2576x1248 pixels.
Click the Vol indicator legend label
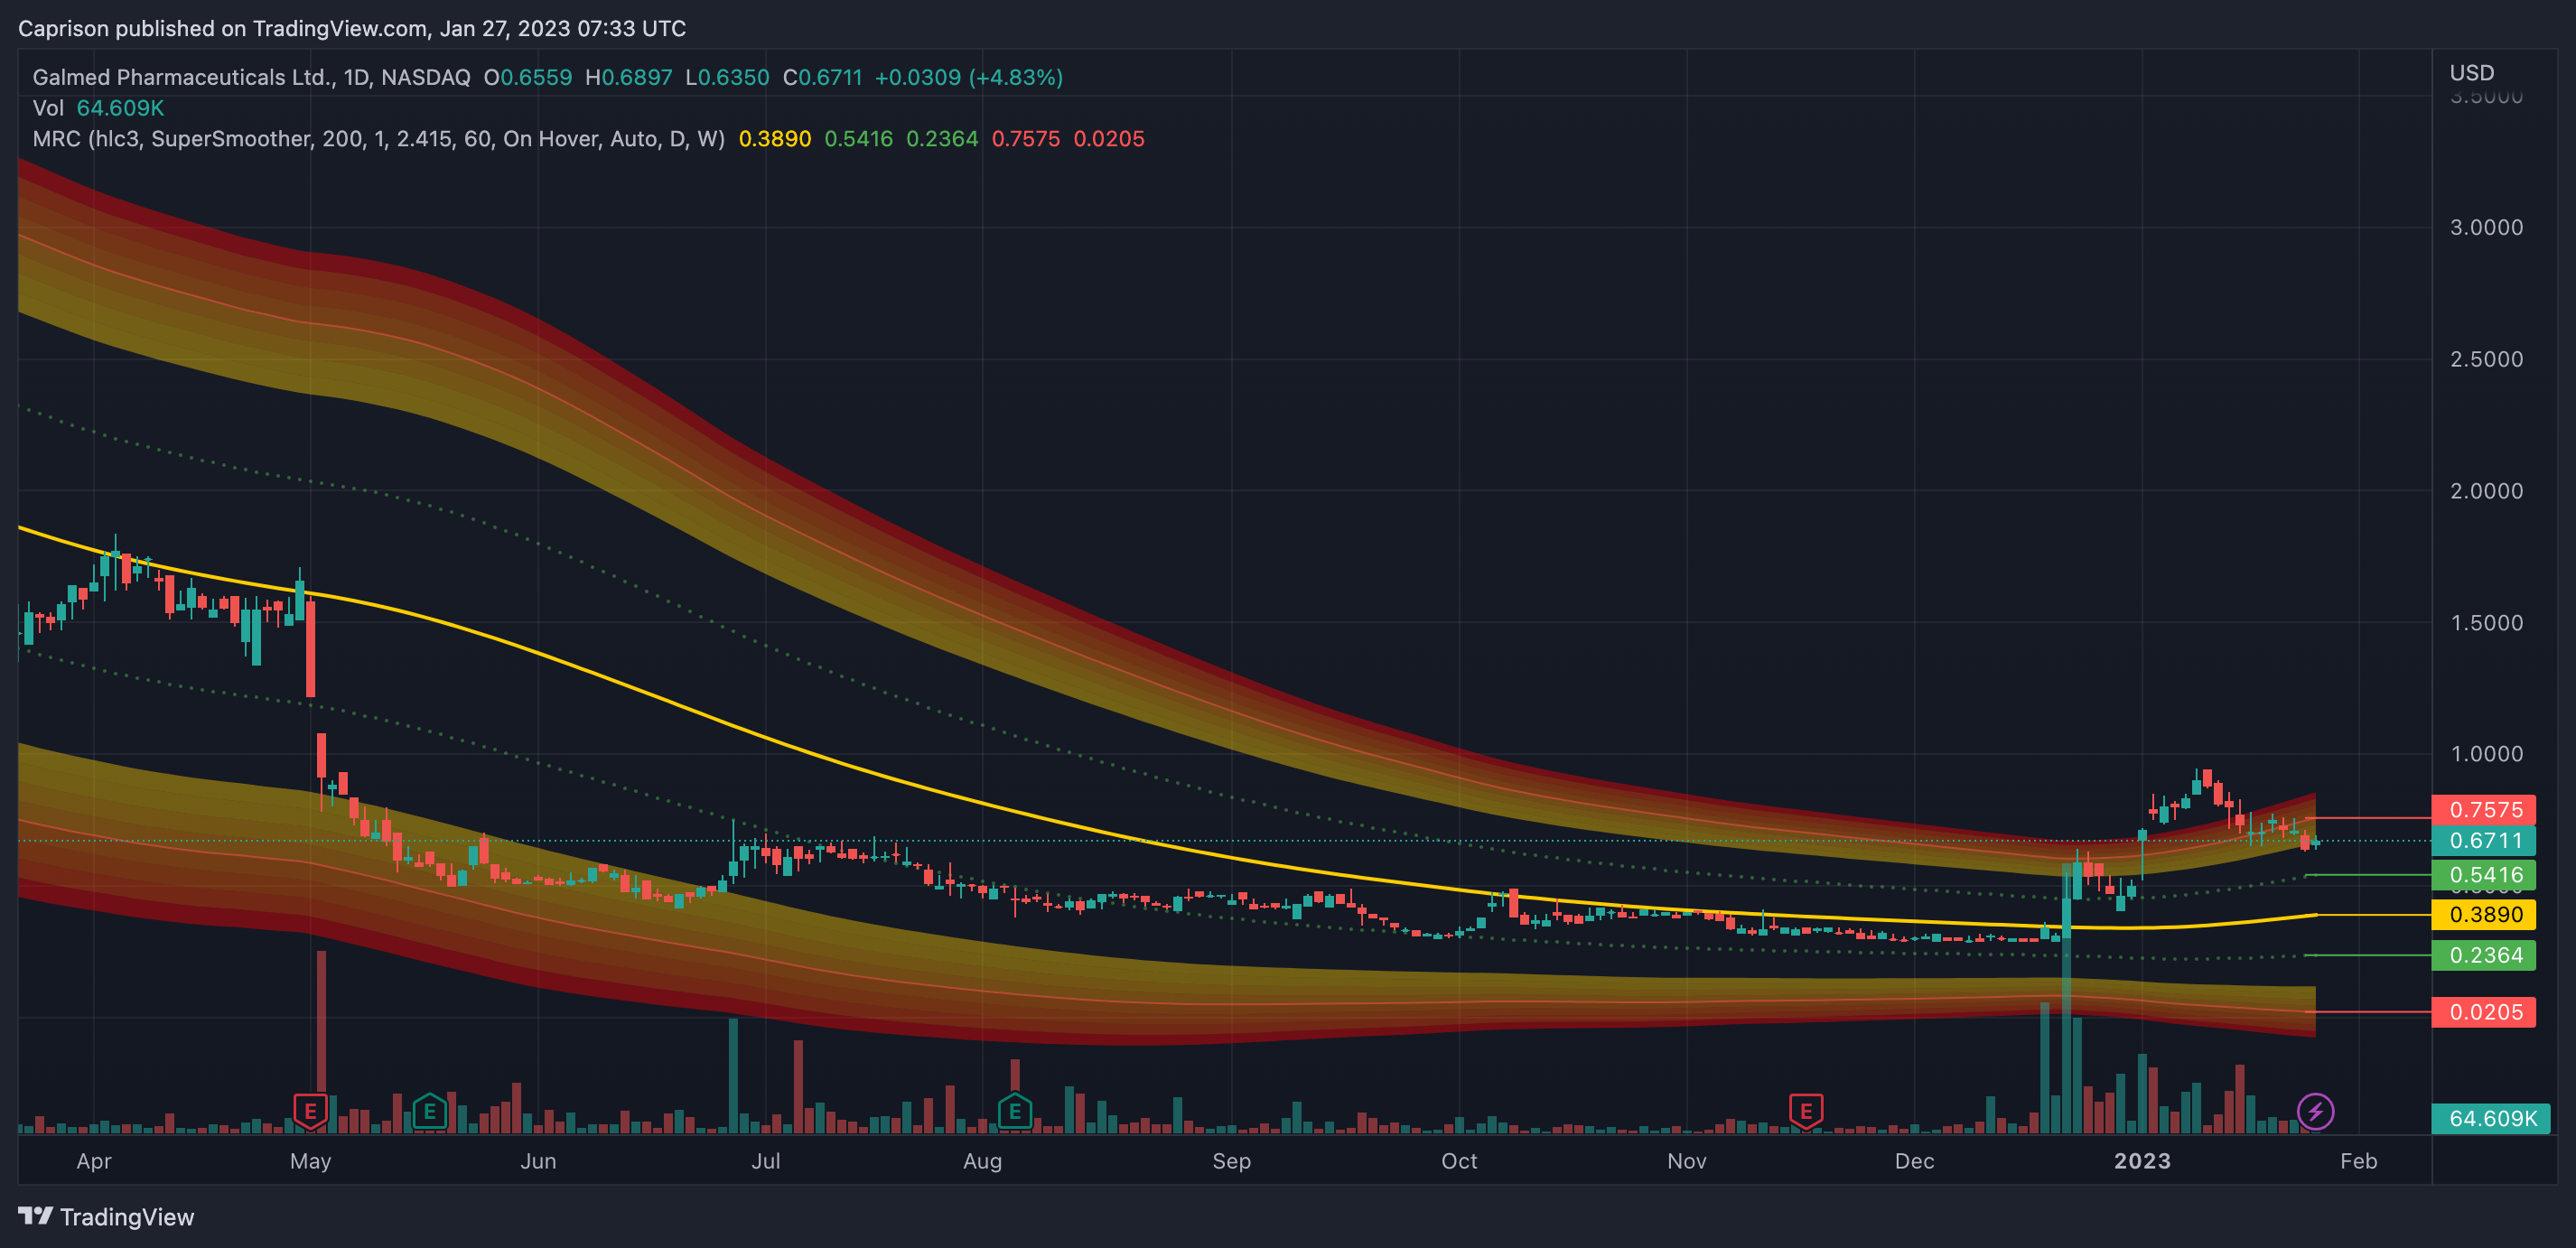click(48, 108)
